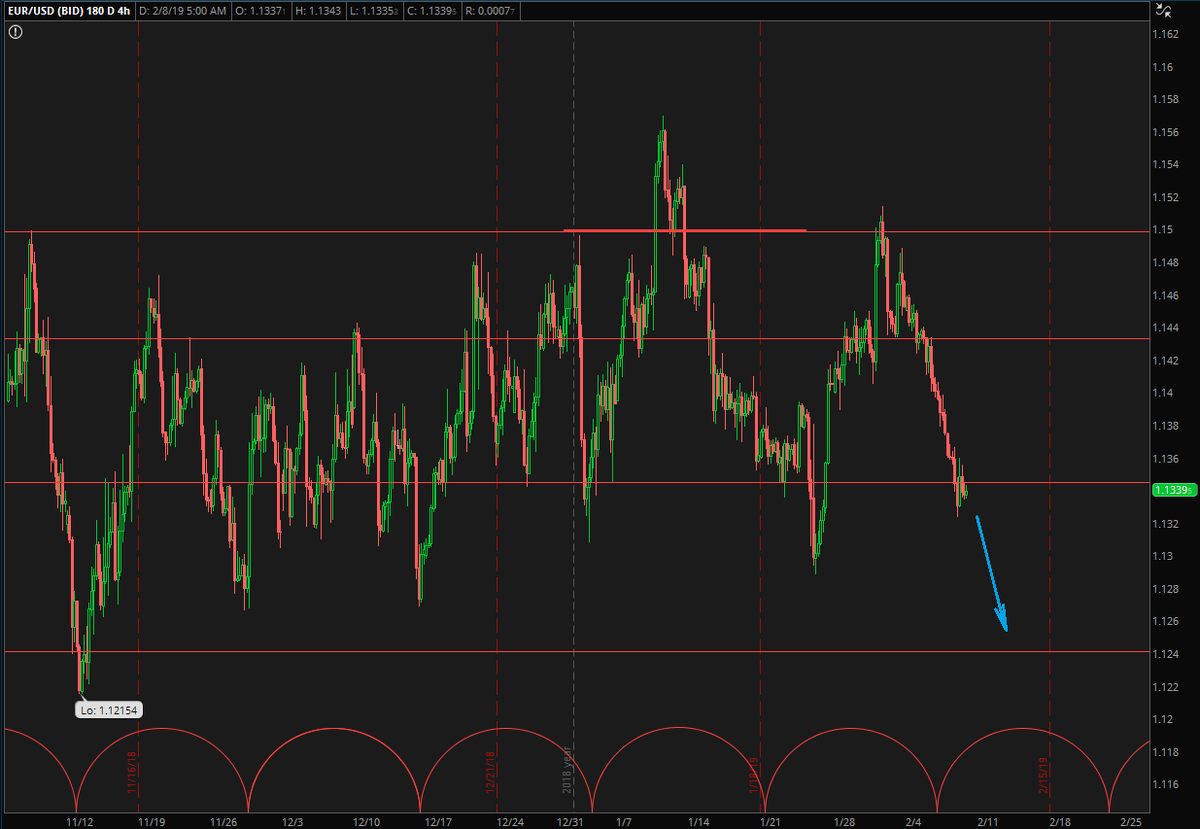This screenshot has width=1200, height=829.
Task: Click the 1.146 price axis label
Action: (1165, 296)
